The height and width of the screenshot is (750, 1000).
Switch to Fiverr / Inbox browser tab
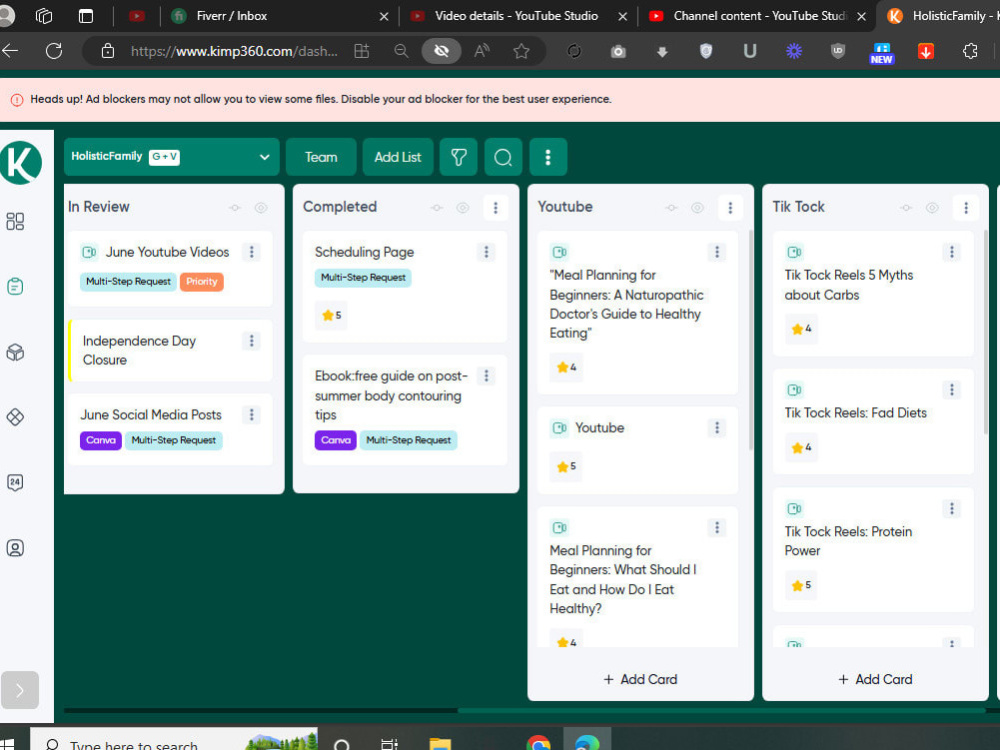point(279,16)
